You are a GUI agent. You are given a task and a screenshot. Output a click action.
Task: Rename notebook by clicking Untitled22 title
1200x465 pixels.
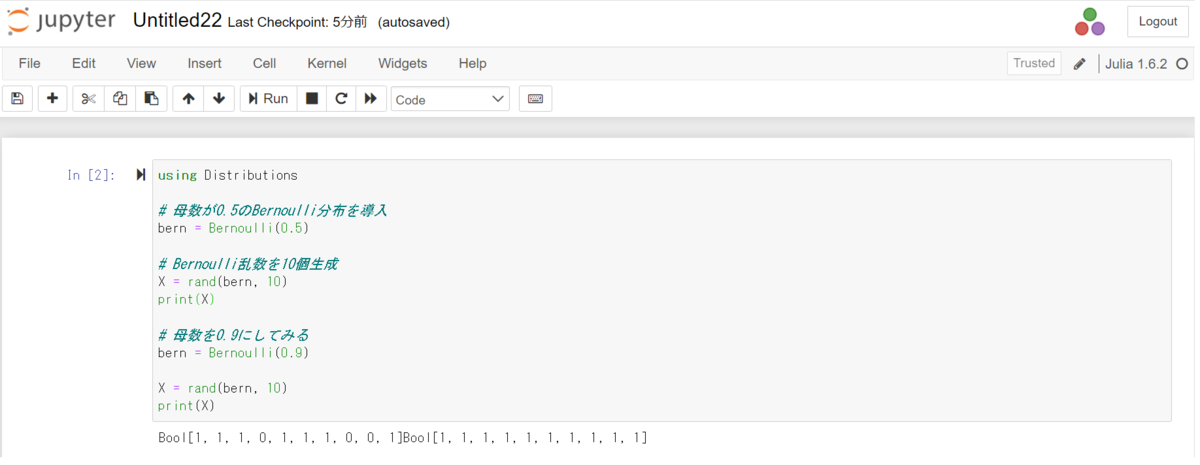177,21
